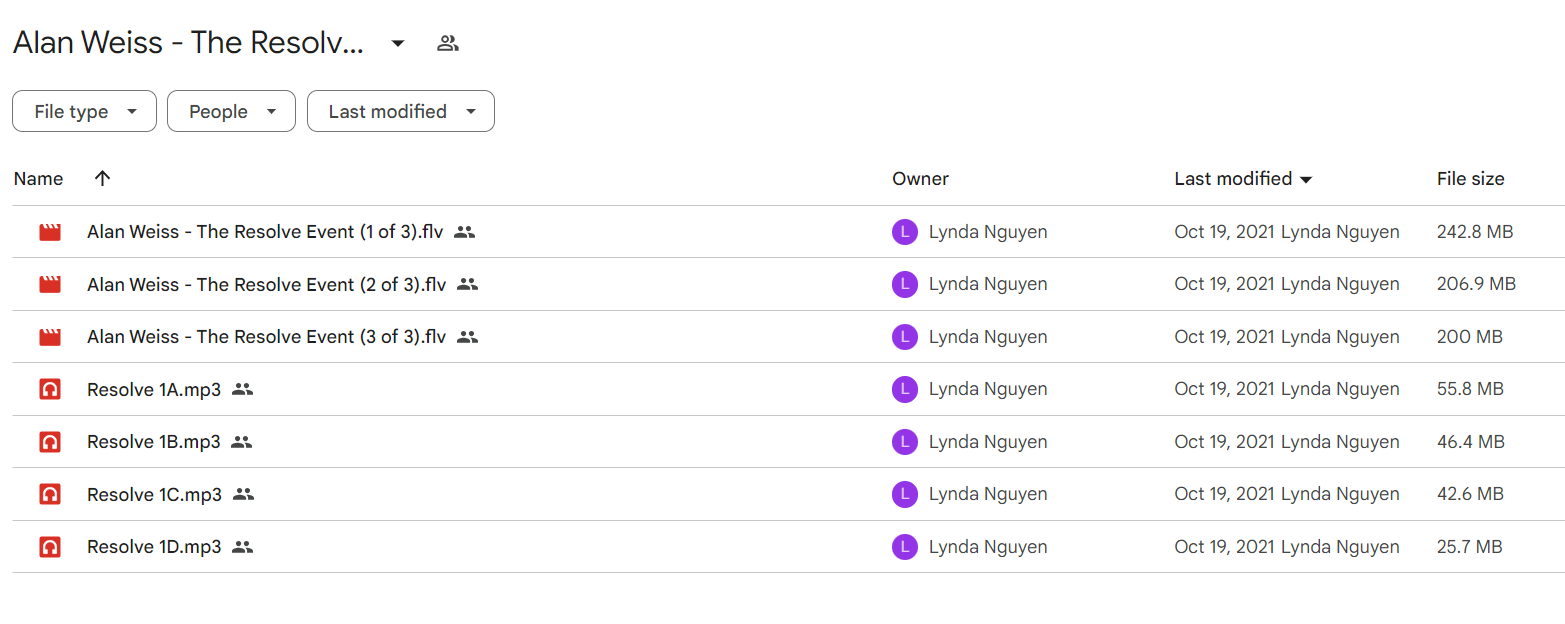Click the 242.8 MB file size value
The width and height of the screenshot is (1565, 624).
1475,232
